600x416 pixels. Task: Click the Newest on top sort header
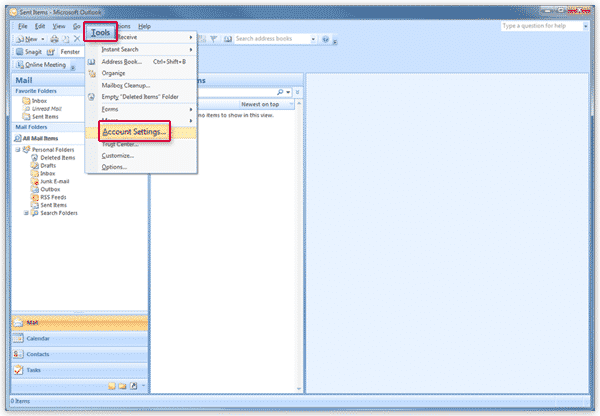click(264, 104)
